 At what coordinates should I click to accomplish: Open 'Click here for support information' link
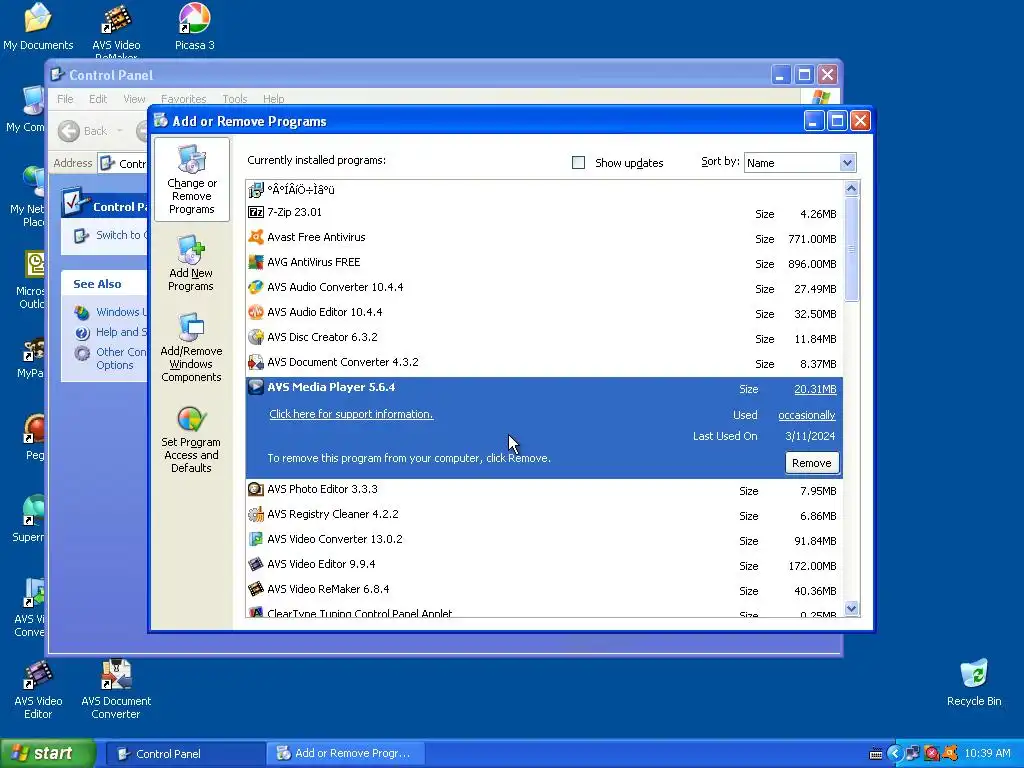tap(351, 414)
